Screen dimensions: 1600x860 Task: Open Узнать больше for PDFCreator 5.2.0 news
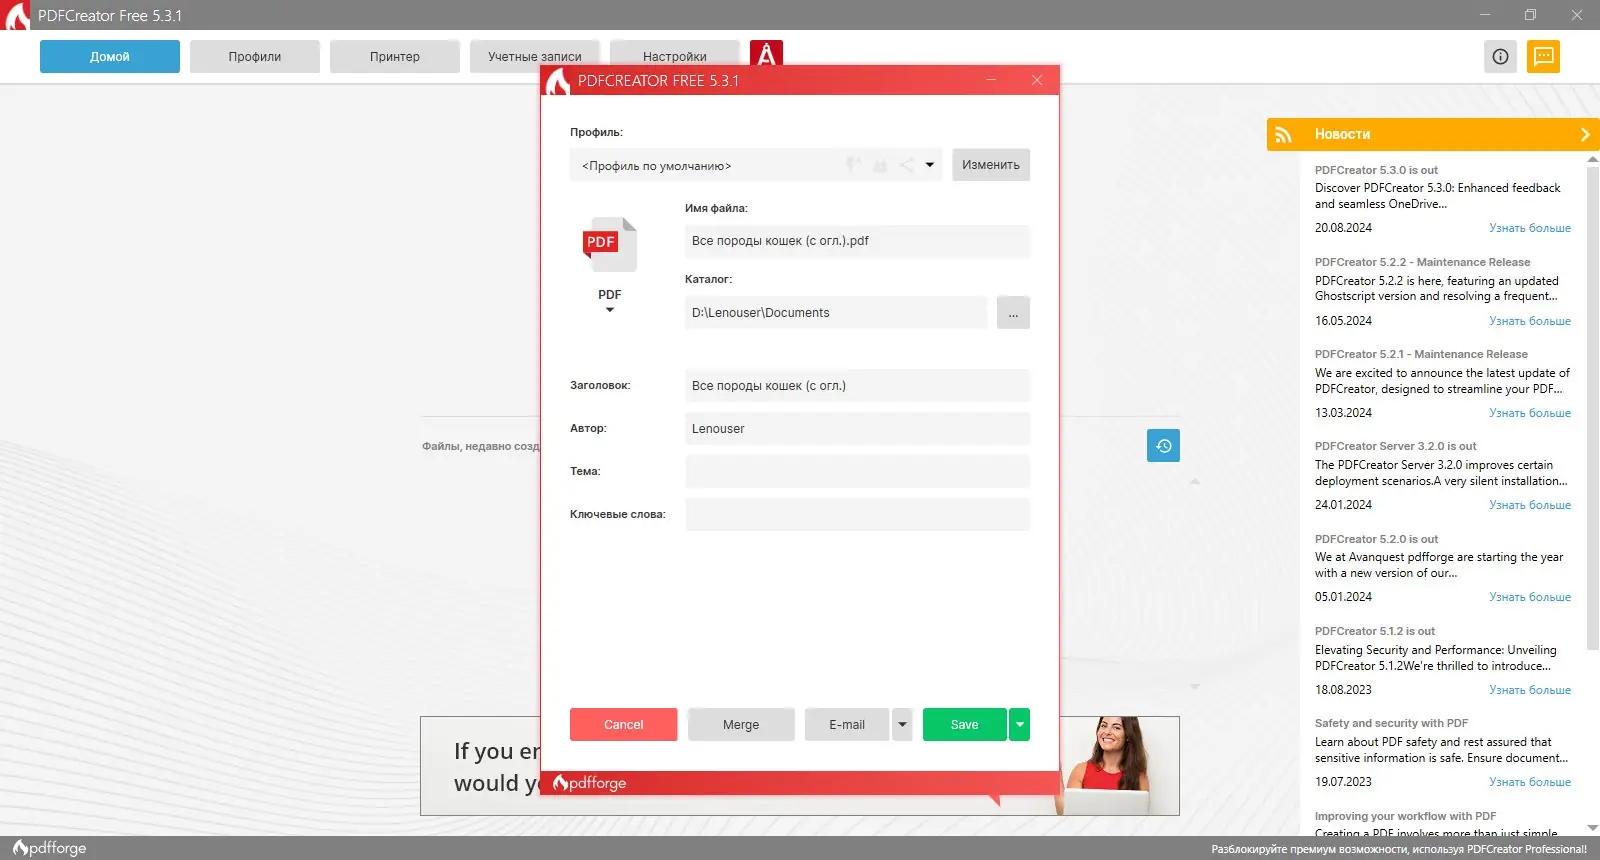pos(1530,597)
